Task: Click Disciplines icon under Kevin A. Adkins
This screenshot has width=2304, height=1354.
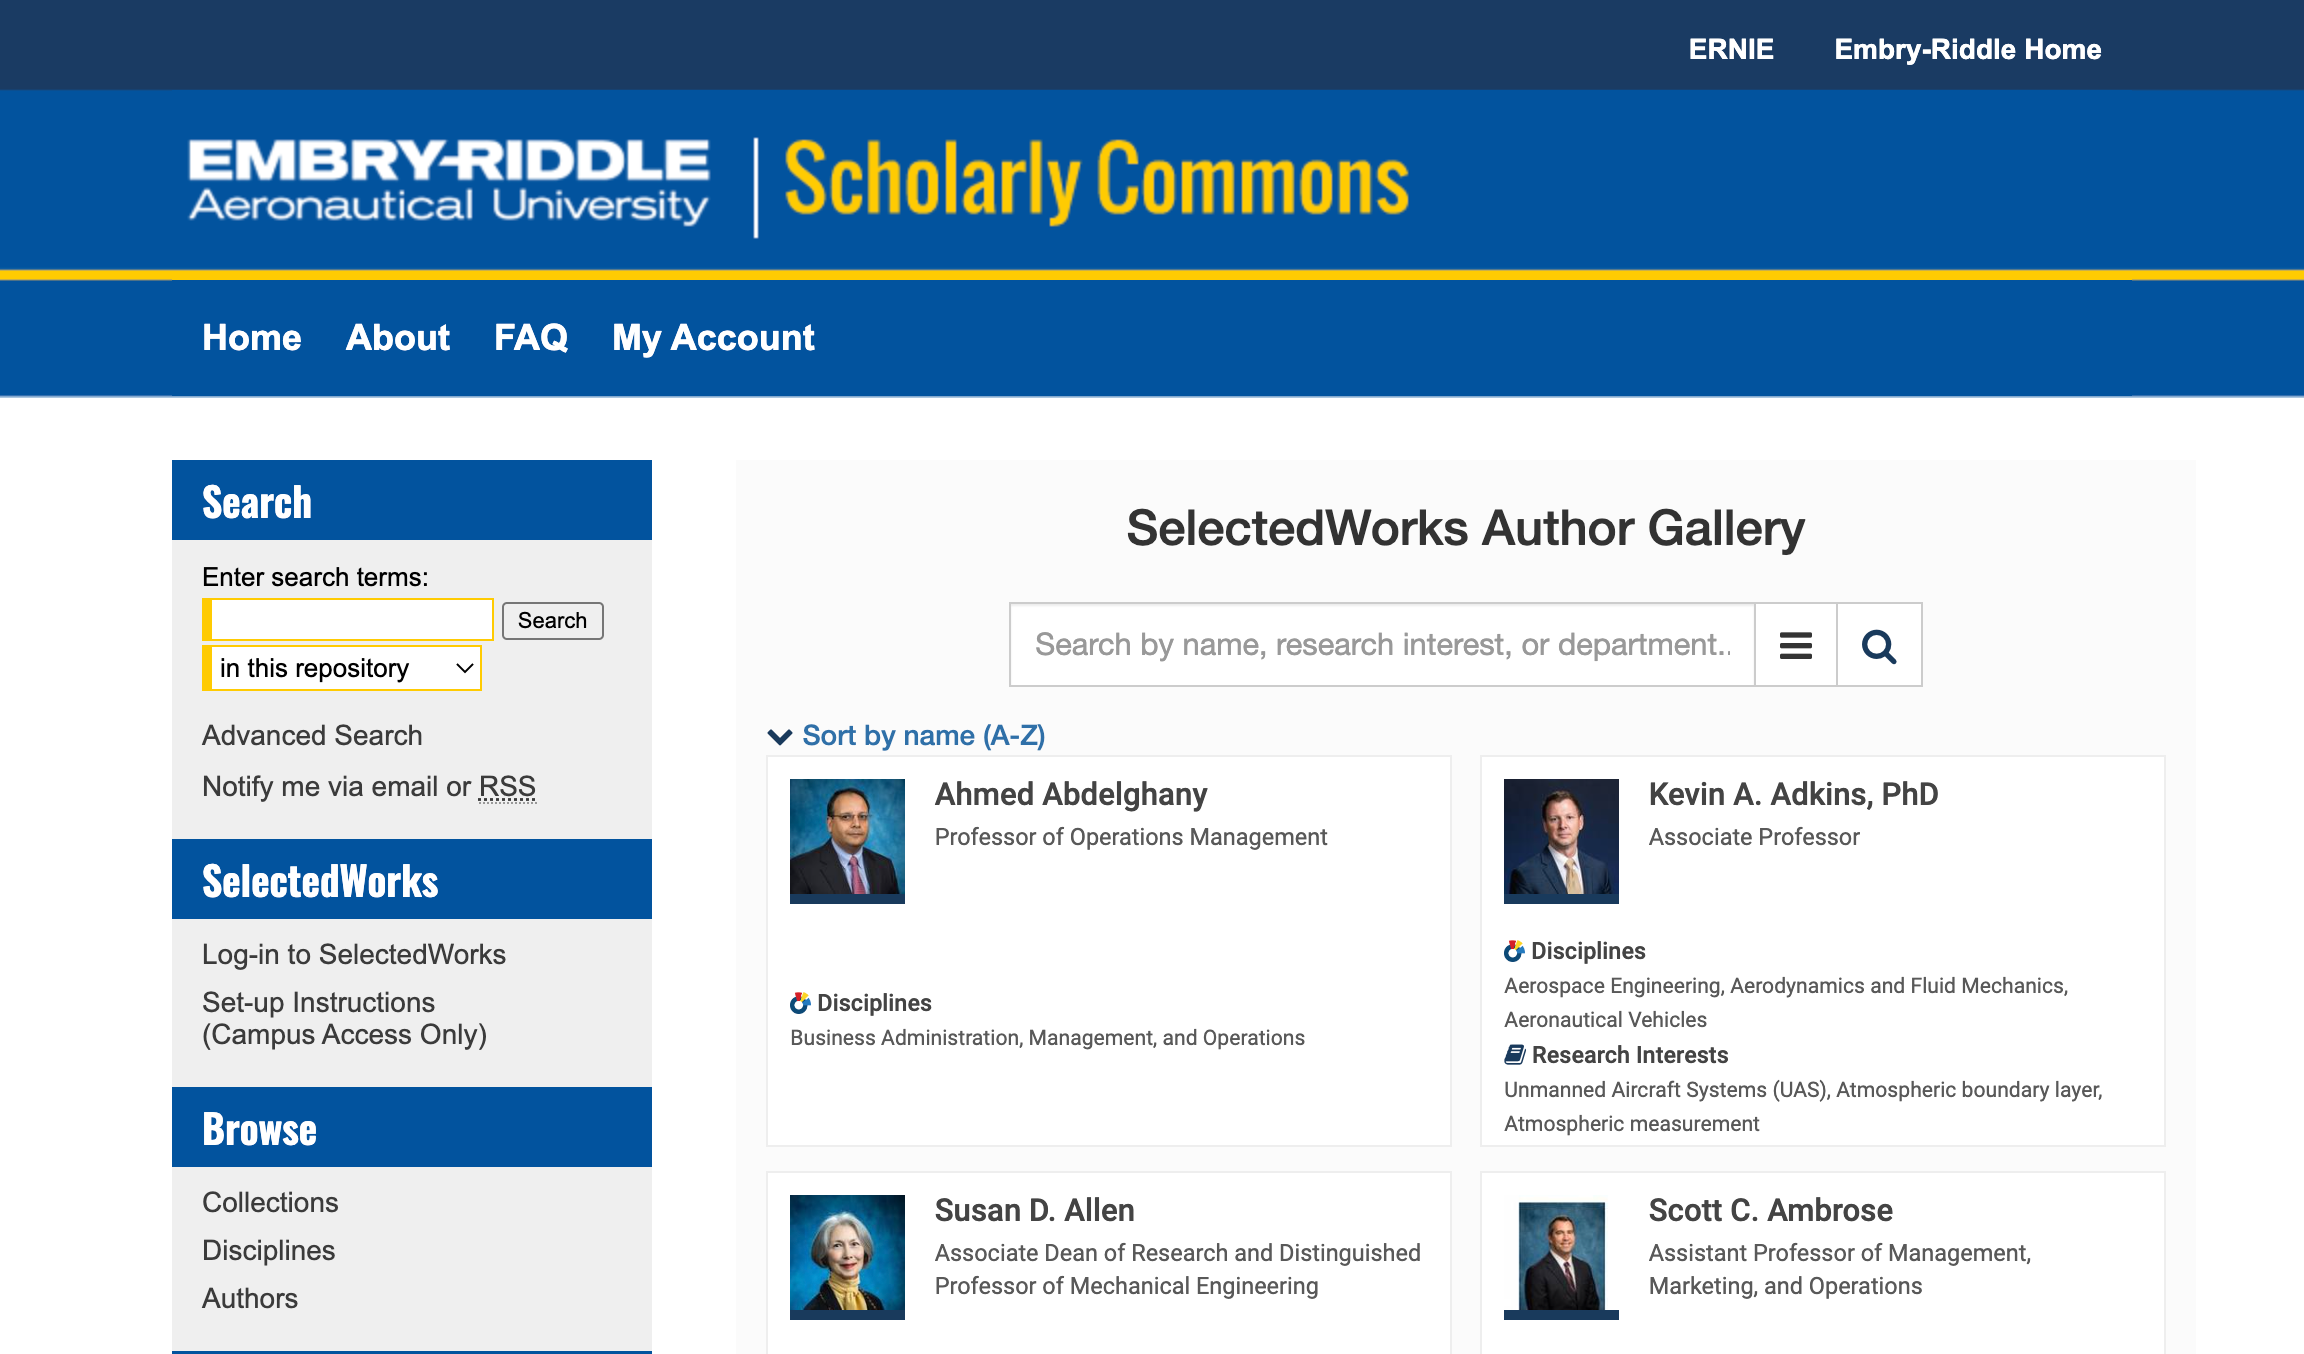Action: coord(1514,950)
